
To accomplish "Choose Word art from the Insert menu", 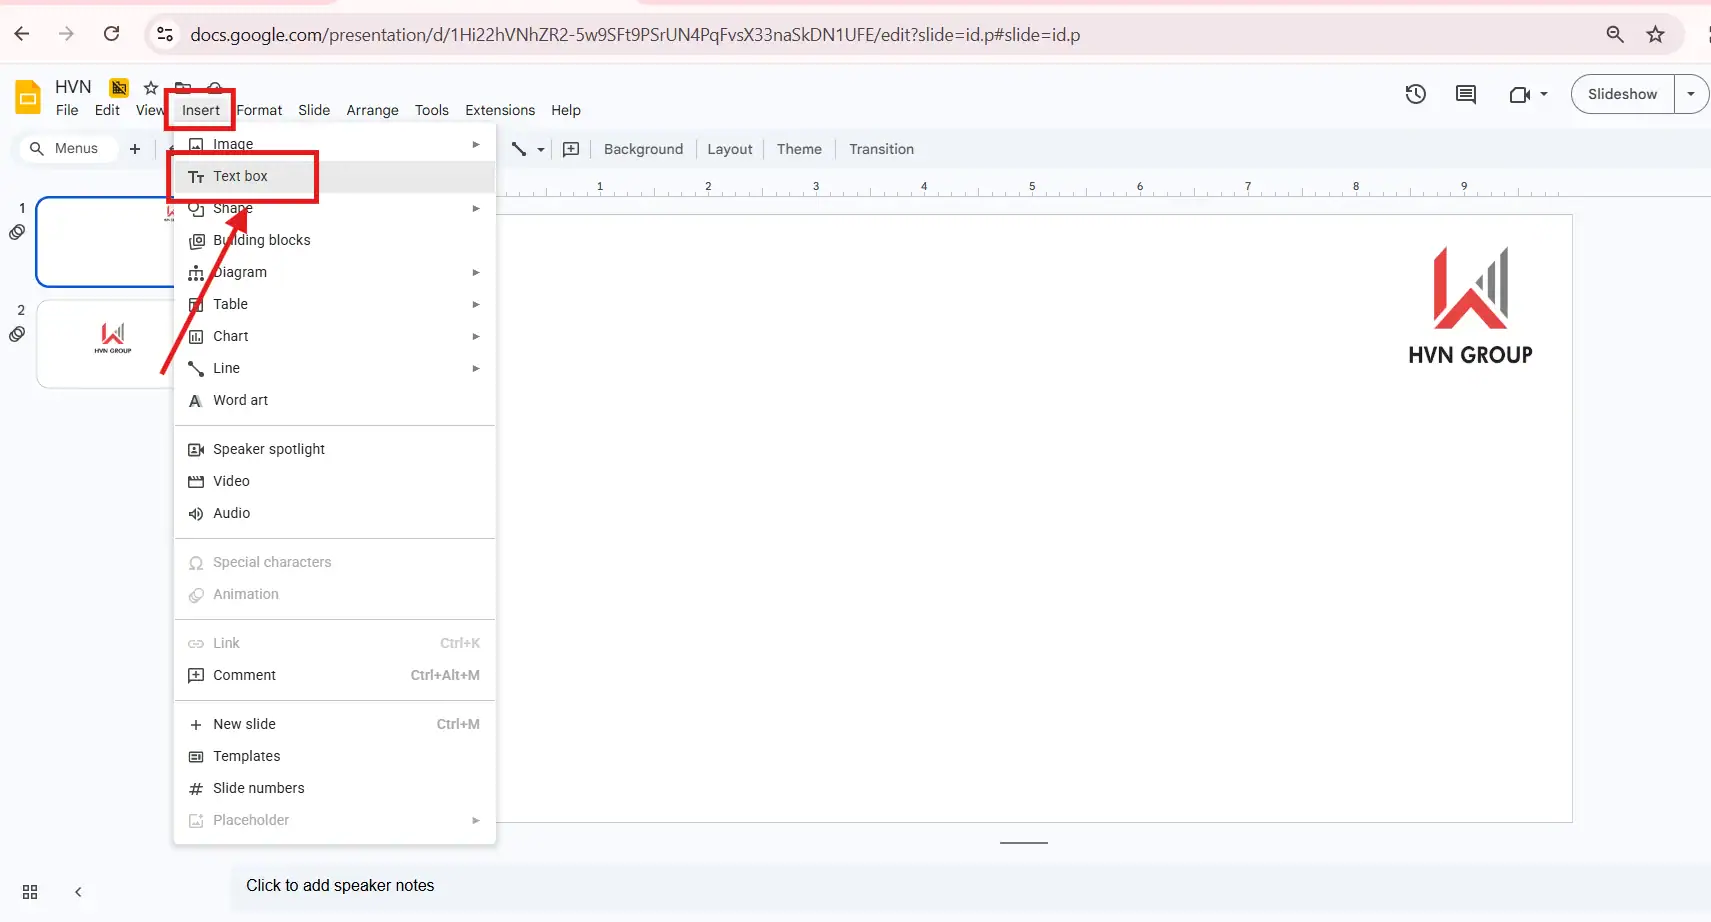I will coord(239,400).
